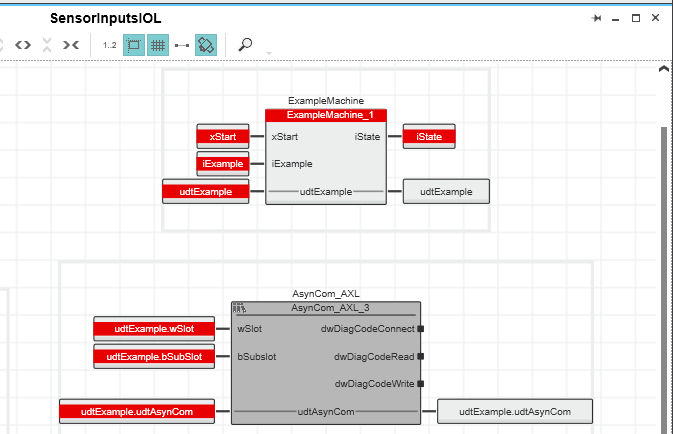Toggle the selection frame display button
This screenshot has height=434, width=673.
tap(133, 45)
